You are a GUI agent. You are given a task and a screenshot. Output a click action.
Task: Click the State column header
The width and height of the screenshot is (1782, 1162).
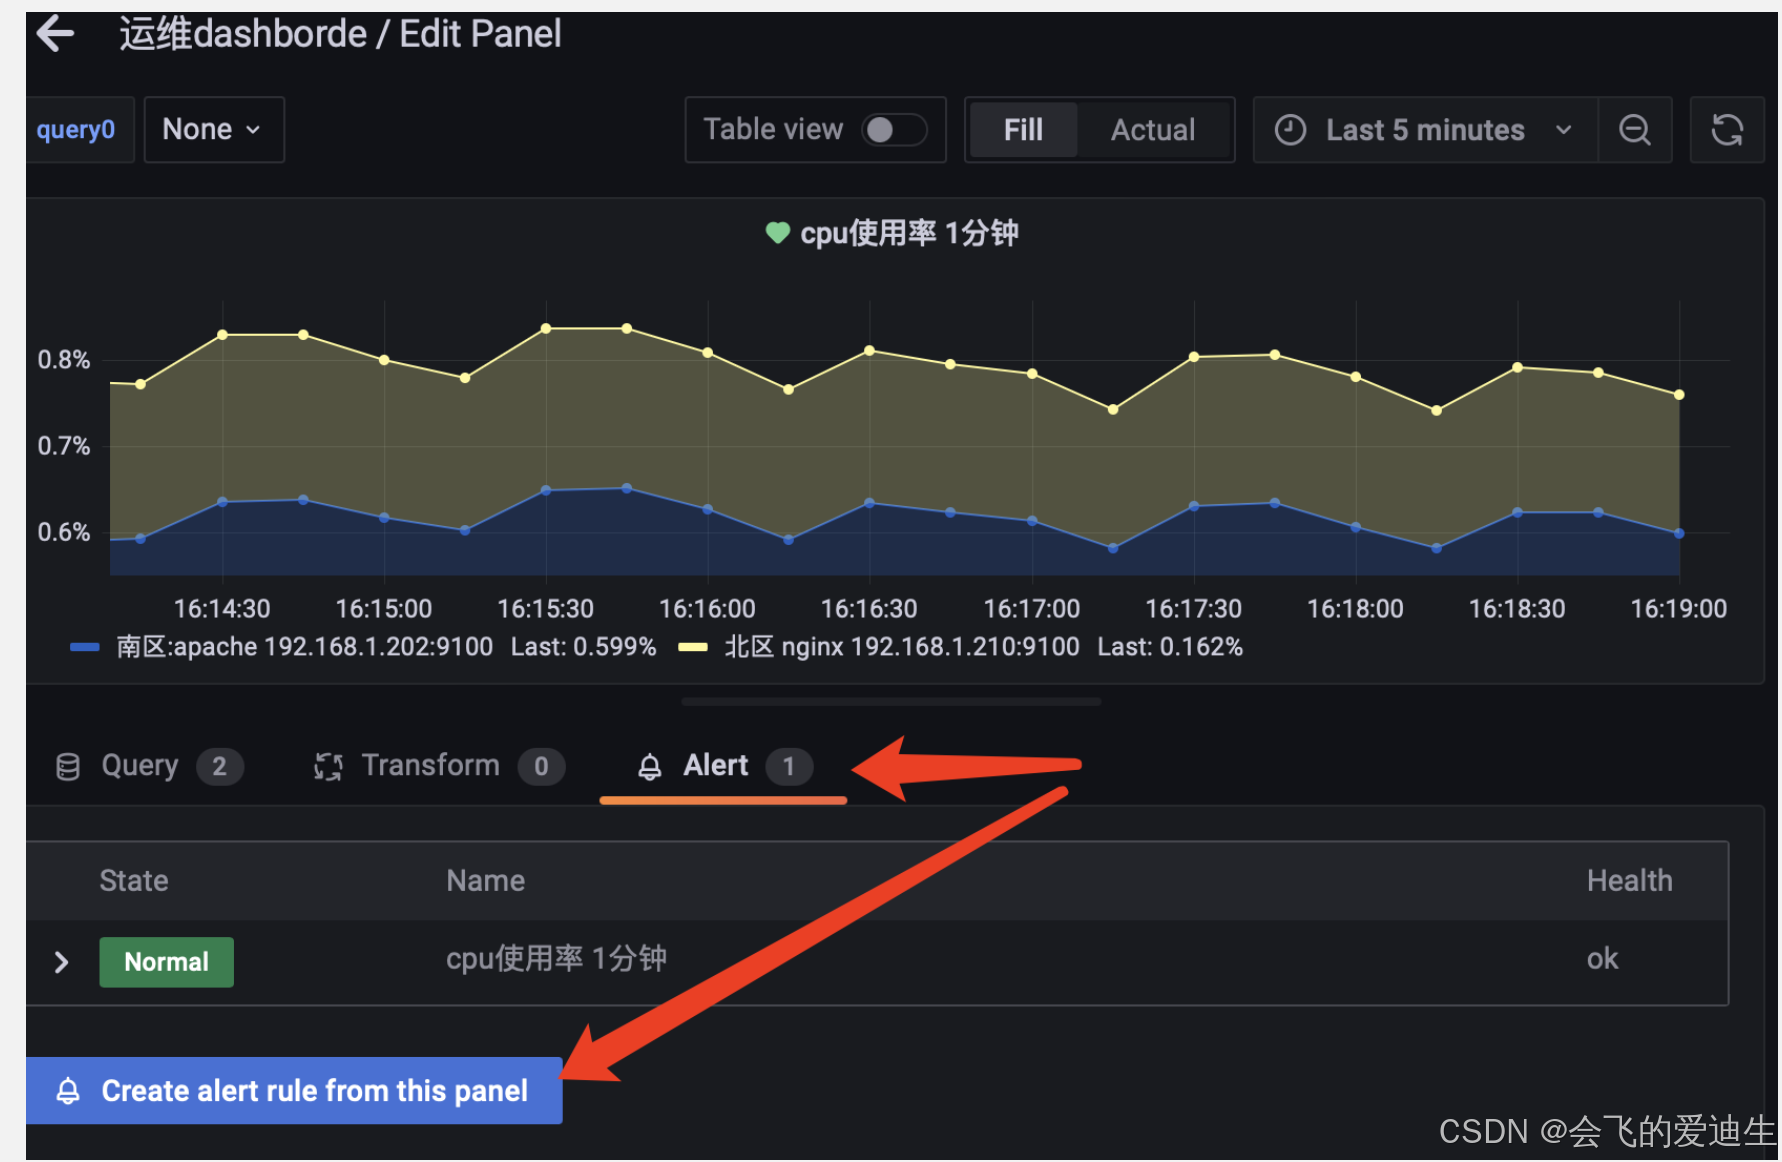(x=134, y=880)
